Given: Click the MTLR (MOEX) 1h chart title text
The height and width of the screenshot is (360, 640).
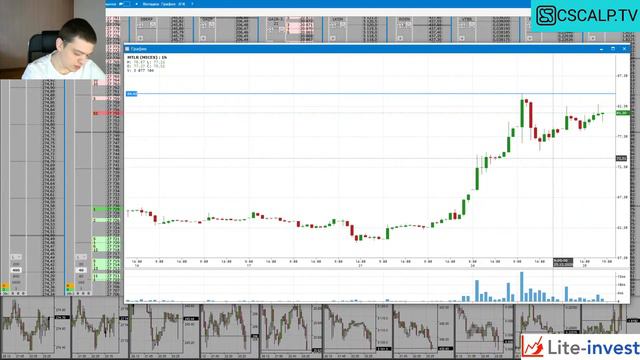Looking at the screenshot, I should [x=147, y=58].
